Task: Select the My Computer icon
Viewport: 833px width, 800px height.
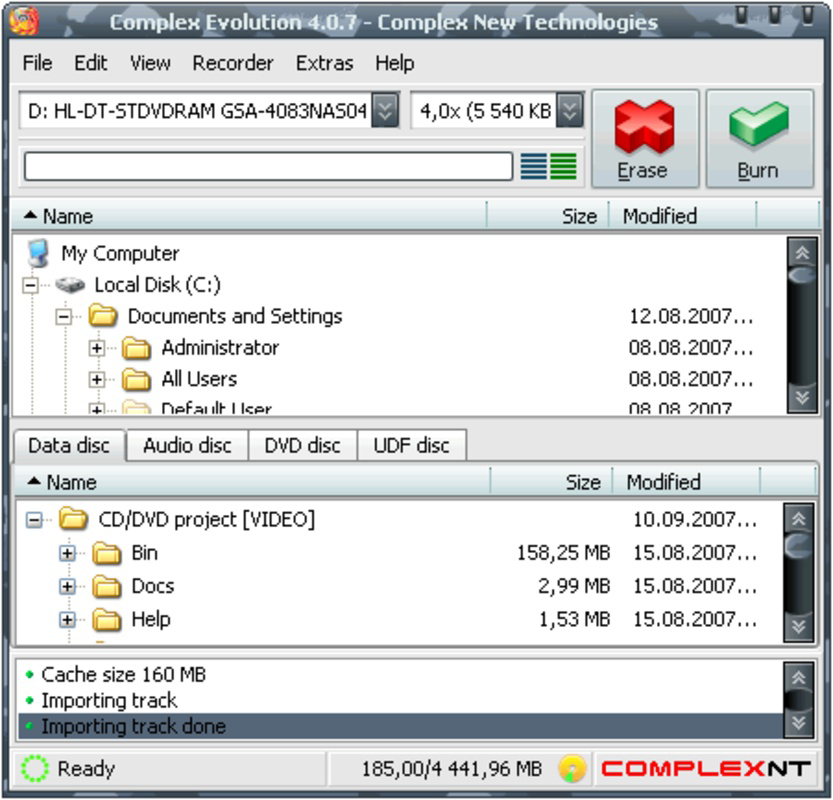Action: 39,253
